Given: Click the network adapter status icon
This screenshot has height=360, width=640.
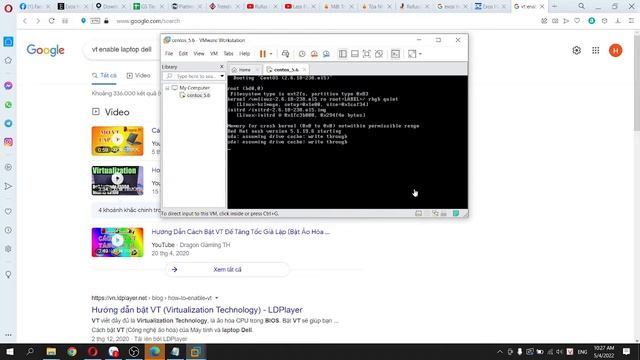Looking at the screenshot, I should coord(435,213).
